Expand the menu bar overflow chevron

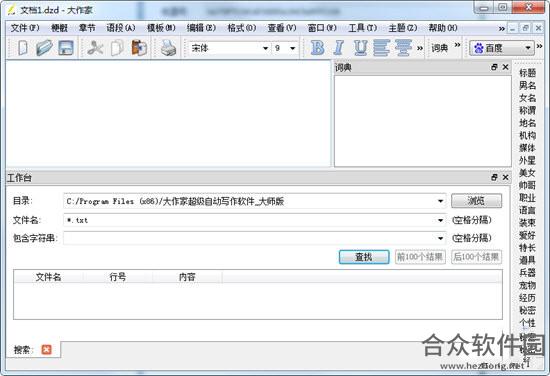502,28
